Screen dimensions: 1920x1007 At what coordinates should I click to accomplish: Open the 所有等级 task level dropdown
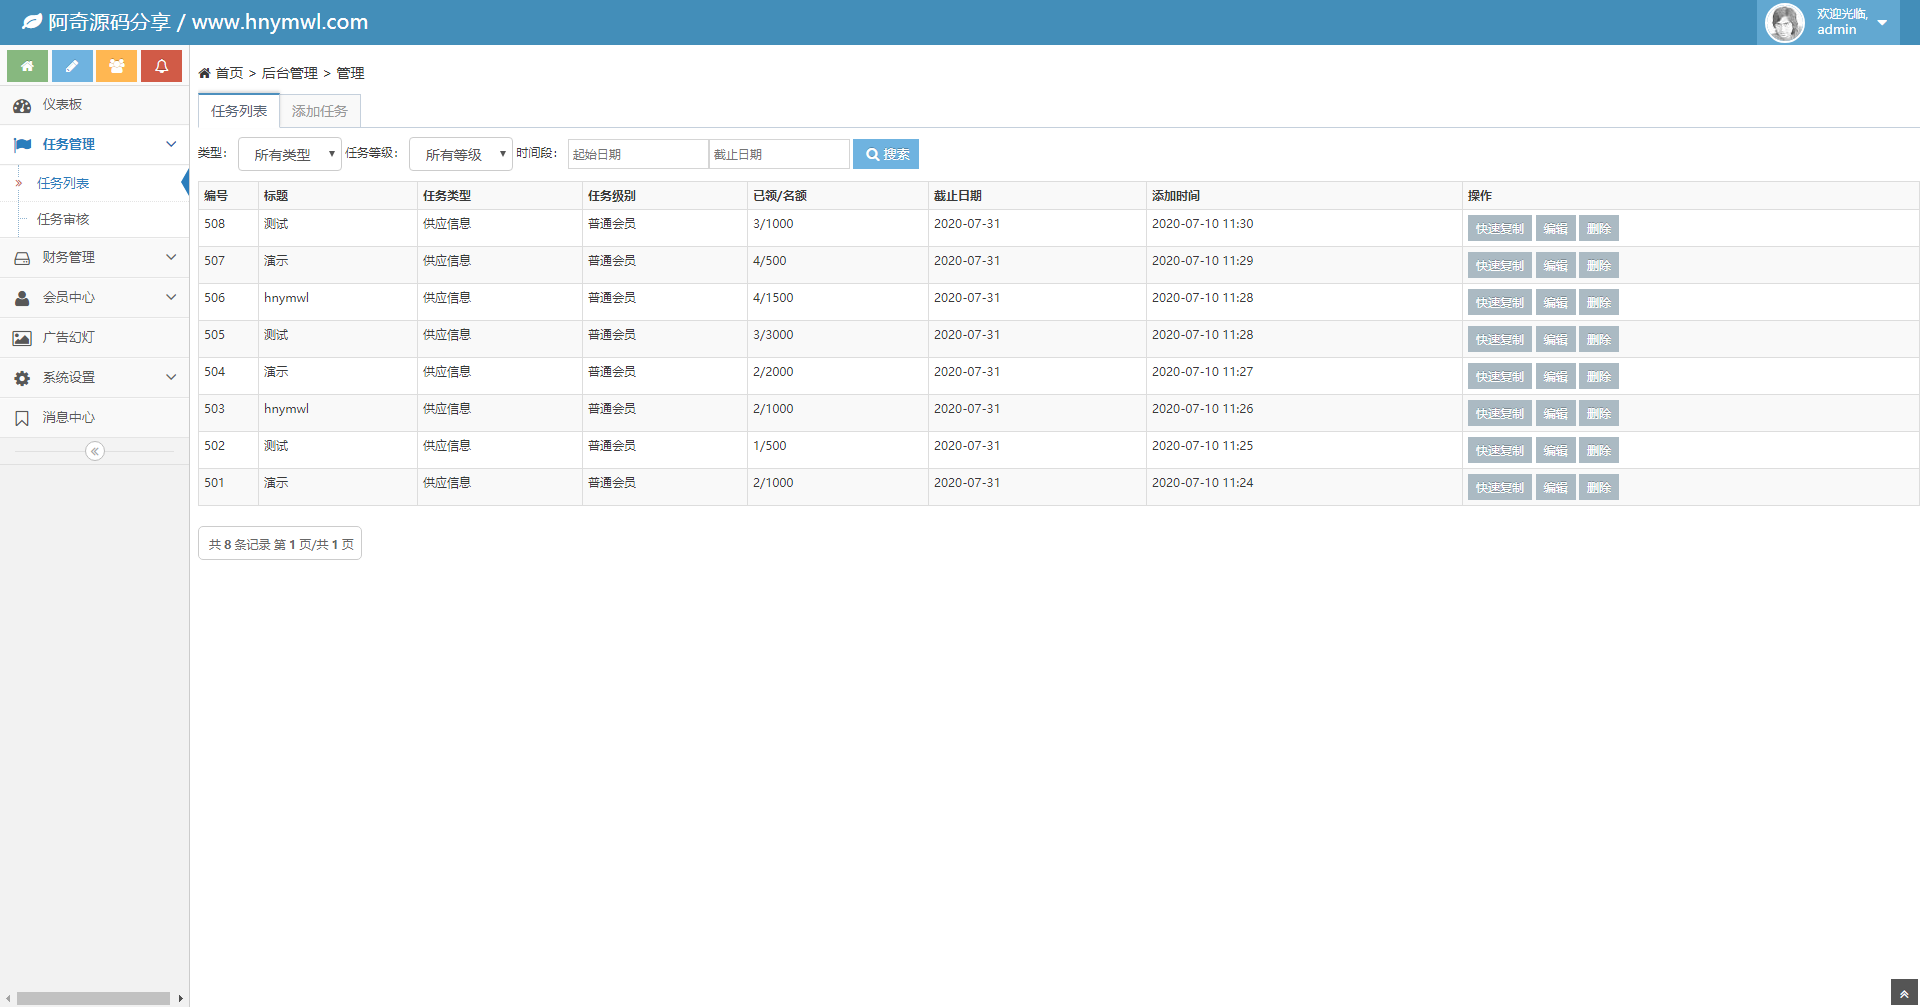point(461,154)
